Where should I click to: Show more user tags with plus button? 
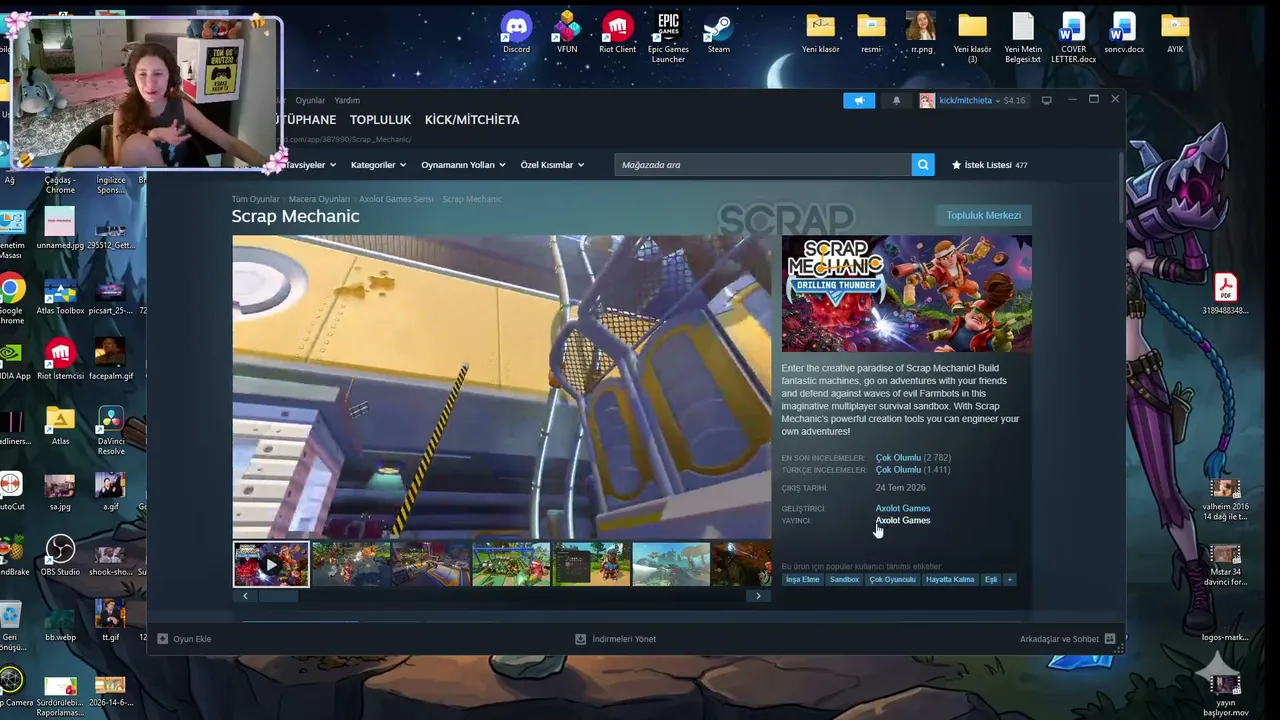click(x=1009, y=579)
